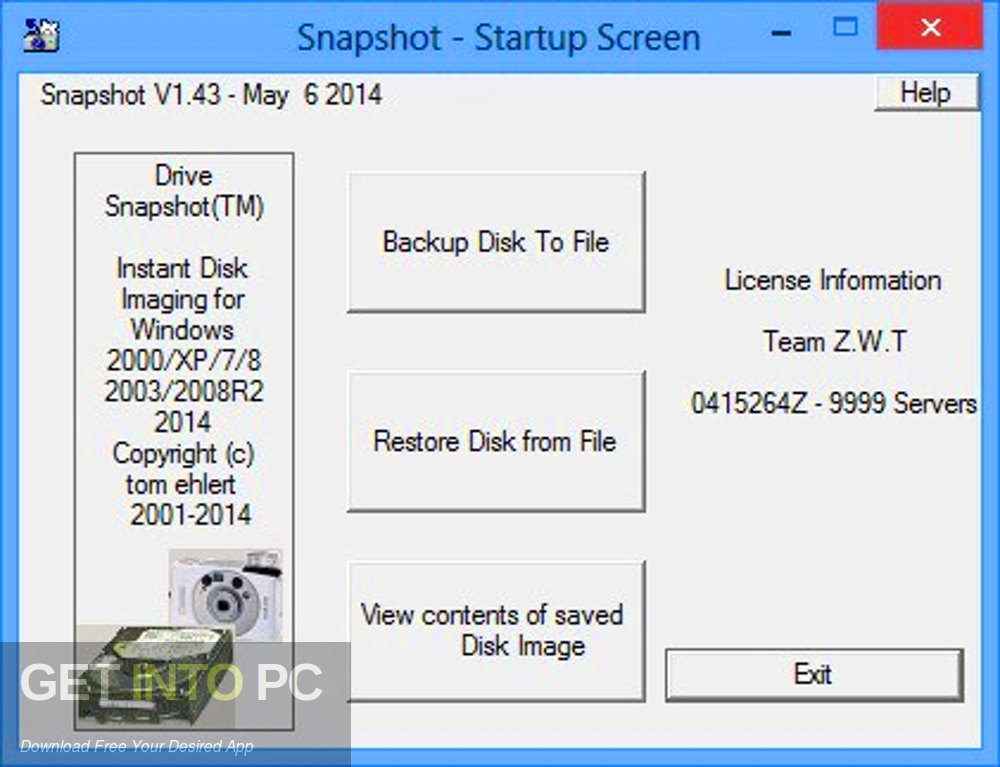Image resolution: width=1000 pixels, height=767 pixels.
Task: Open View contents of saved Disk Image
Action: click(494, 630)
